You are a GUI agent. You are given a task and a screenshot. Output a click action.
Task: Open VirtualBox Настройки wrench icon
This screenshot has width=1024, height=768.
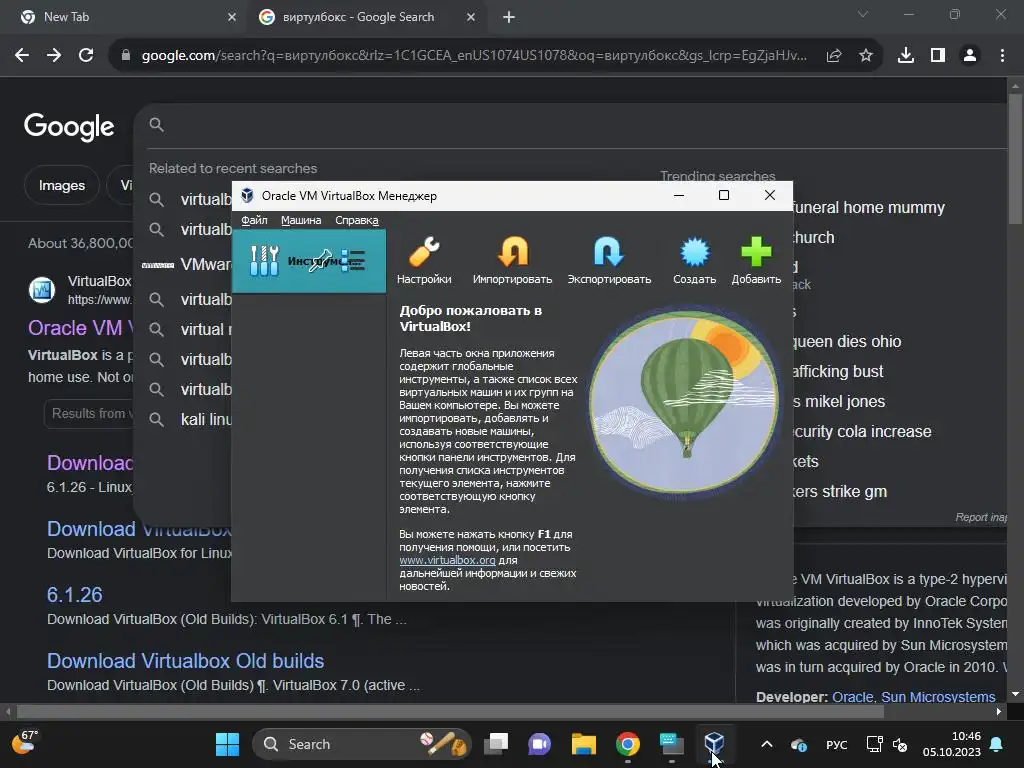(x=424, y=253)
